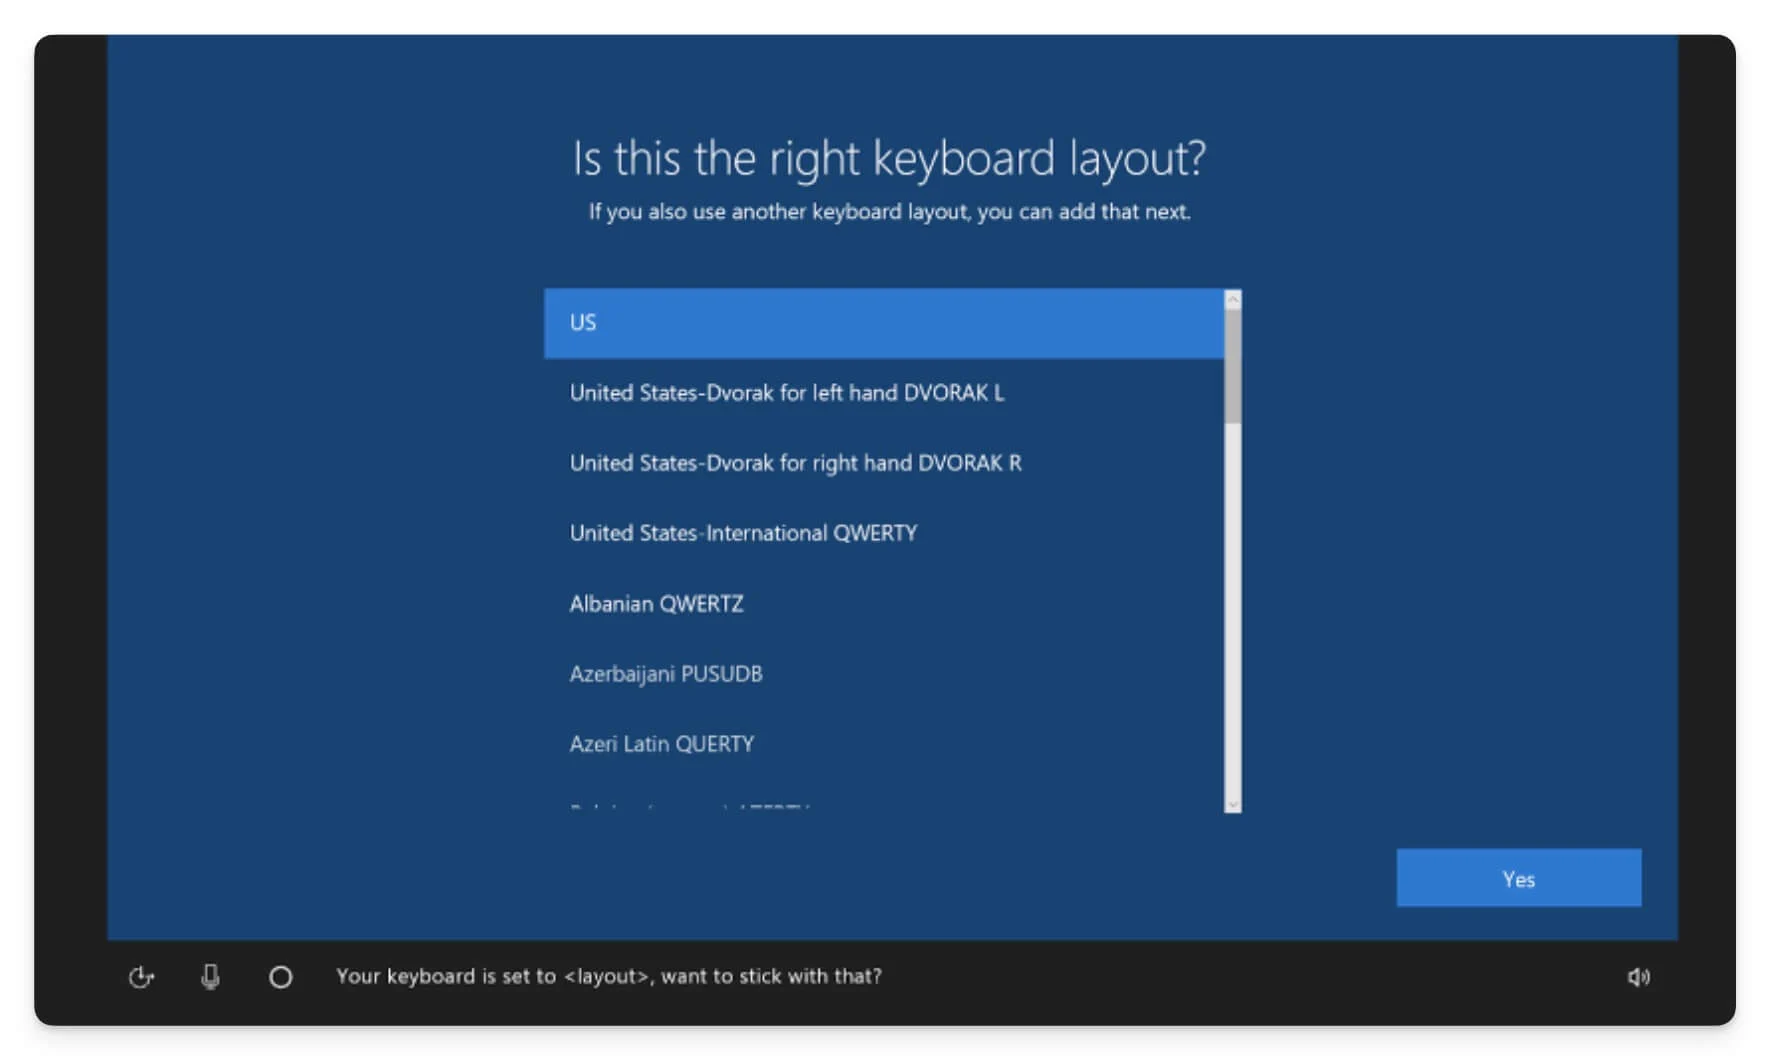
Task: Select United States-International QWERTY layout
Action: coord(884,533)
